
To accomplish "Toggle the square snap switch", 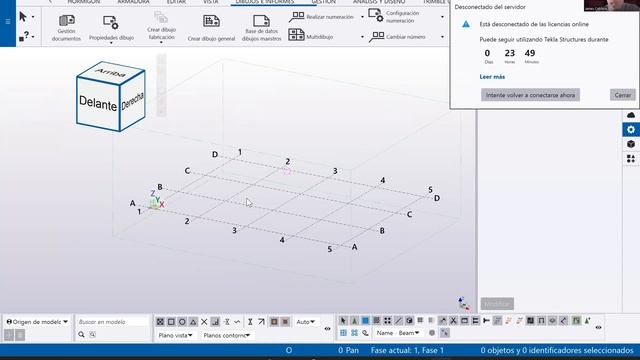I will [171, 322].
